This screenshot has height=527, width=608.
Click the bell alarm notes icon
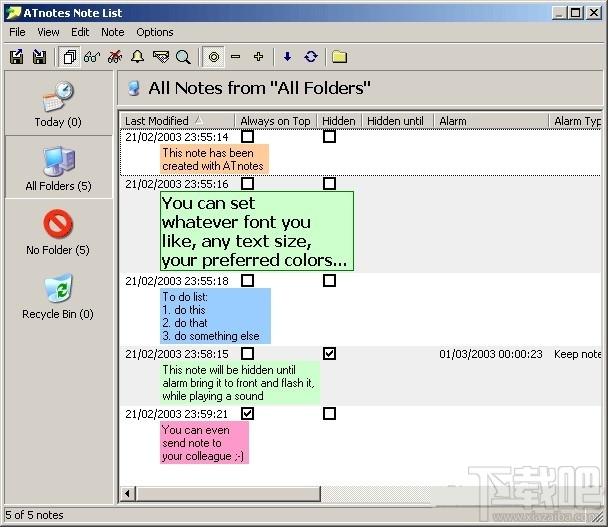(137, 57)
